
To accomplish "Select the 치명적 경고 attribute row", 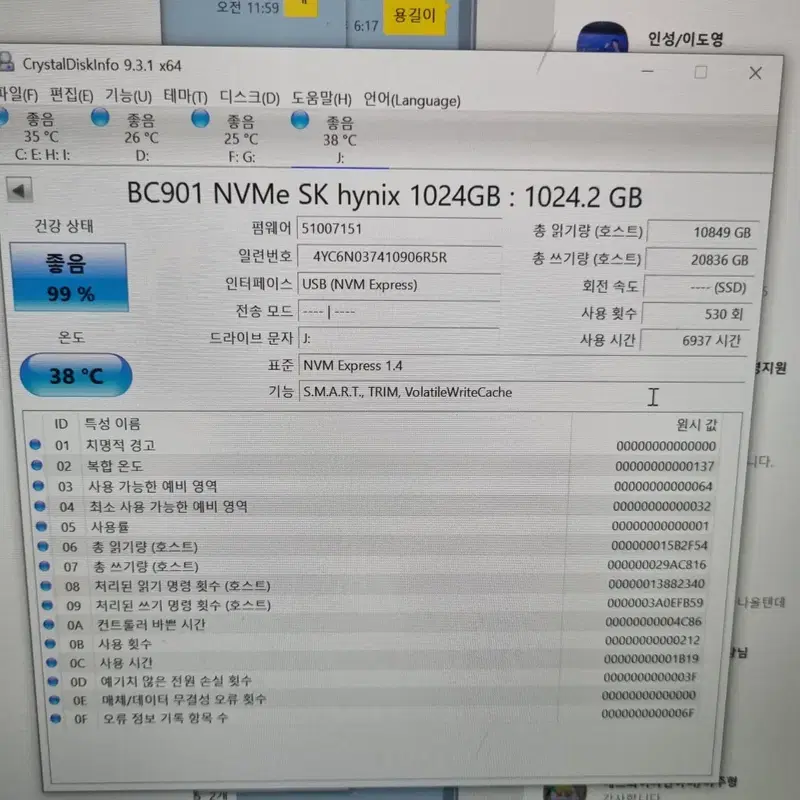I will click(375, 445).
